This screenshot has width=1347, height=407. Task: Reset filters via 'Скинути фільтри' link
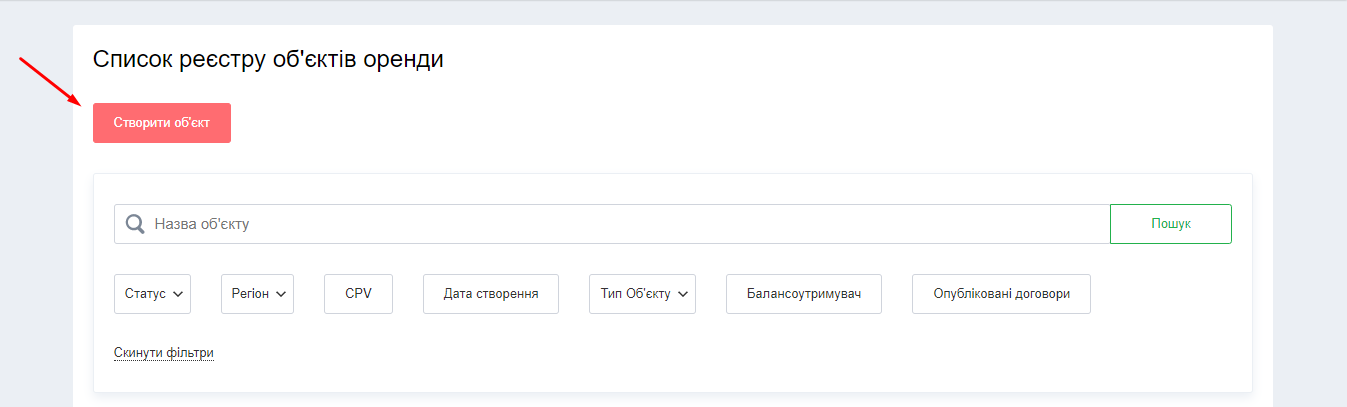point(164,353)
